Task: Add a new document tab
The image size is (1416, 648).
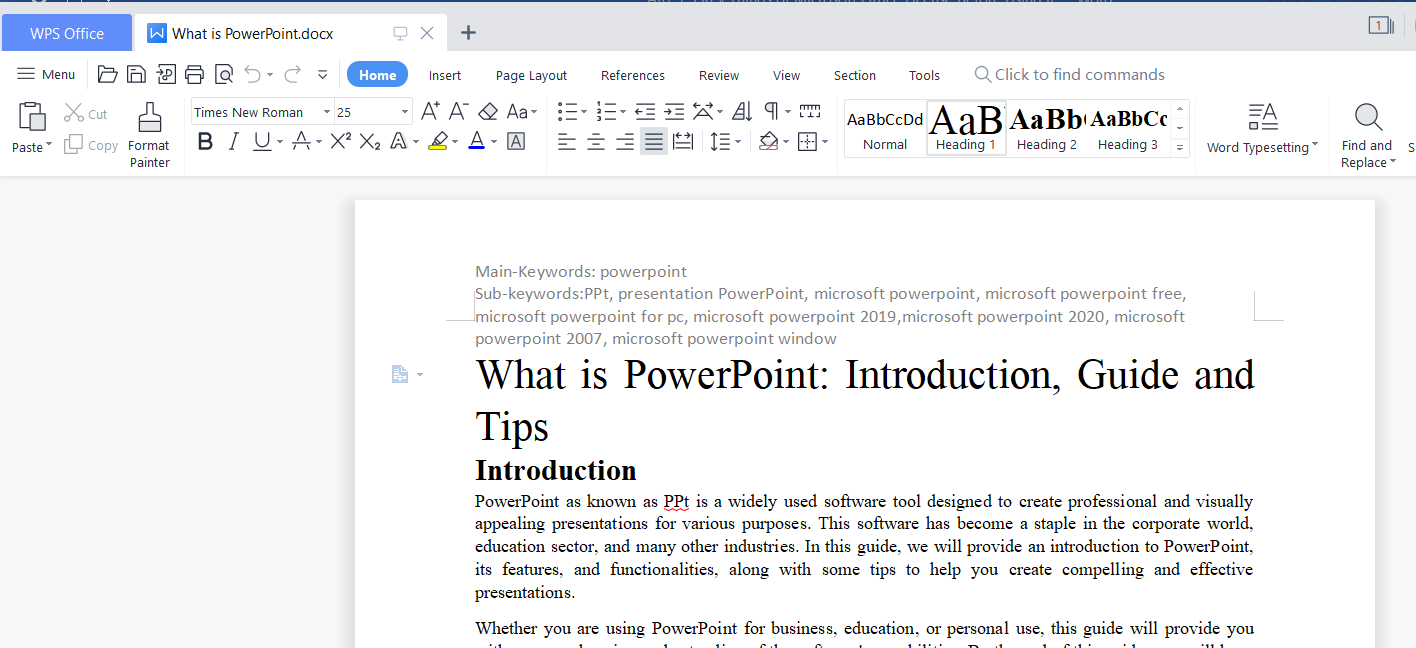Action: pos(468,33)
